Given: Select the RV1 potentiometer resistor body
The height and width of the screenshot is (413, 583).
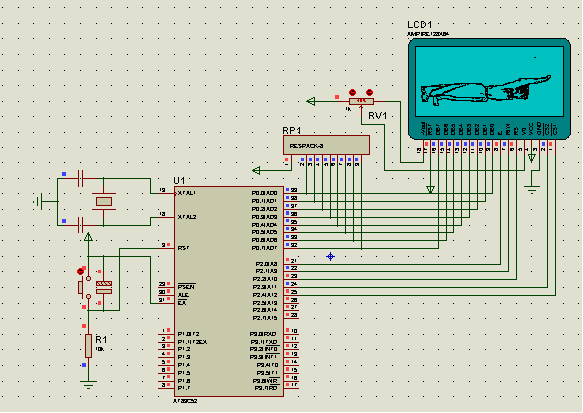Looking at the screenshot, I should [361, 101].
